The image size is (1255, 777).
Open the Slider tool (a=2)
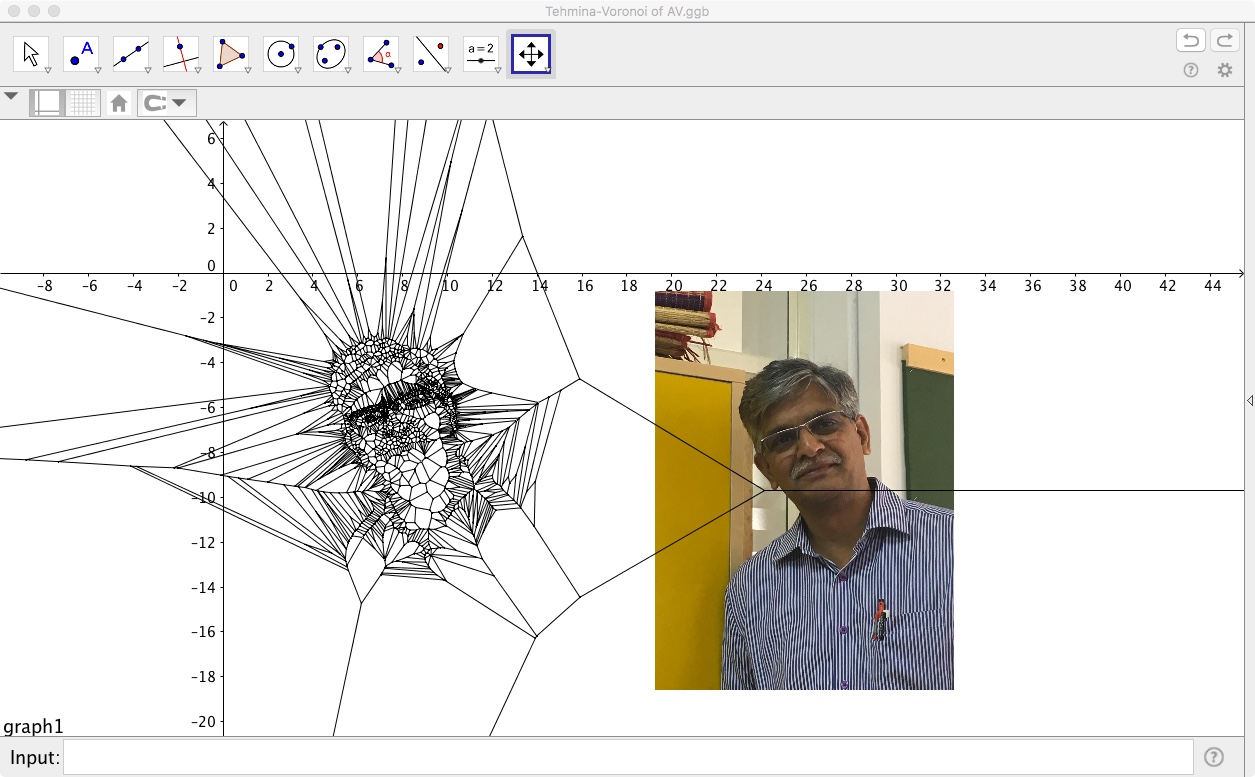[x=481, y=54]
